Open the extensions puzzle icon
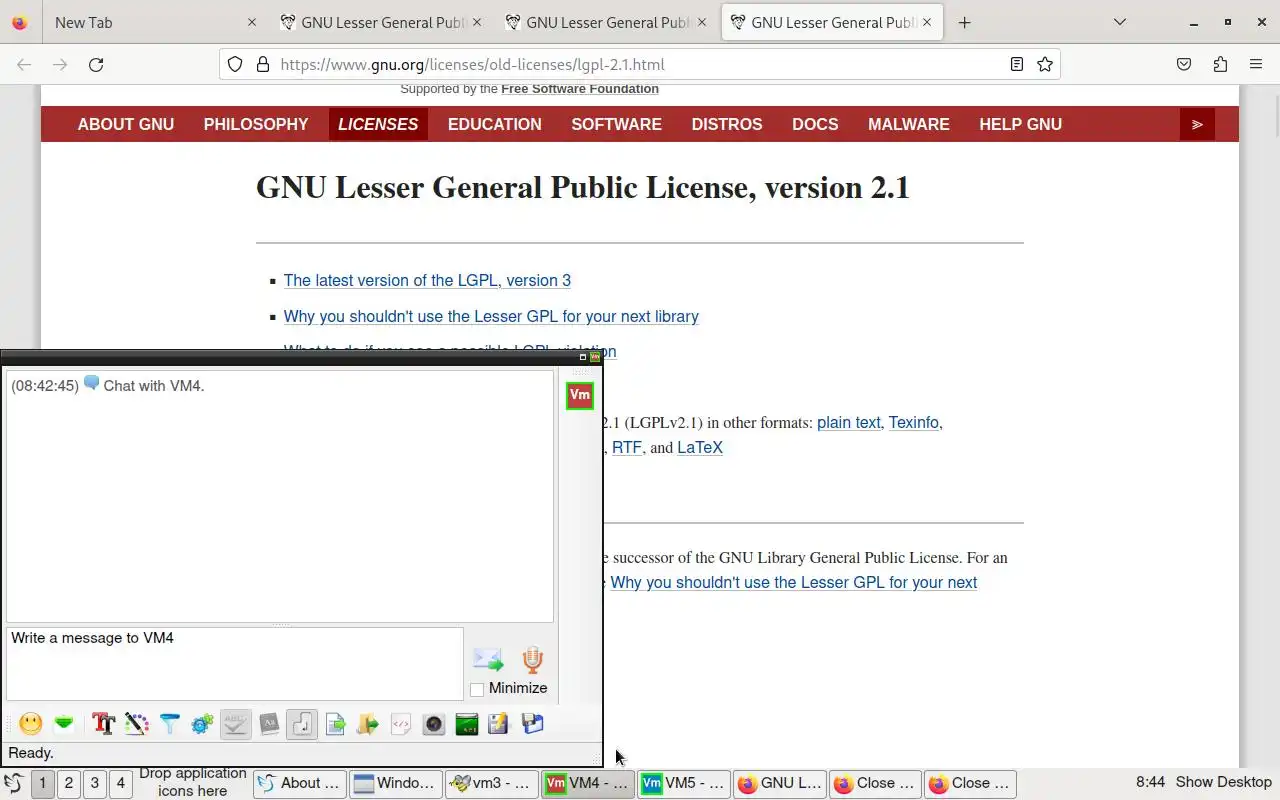This screenshot has height=800, width=1280. coord(1220,64)
